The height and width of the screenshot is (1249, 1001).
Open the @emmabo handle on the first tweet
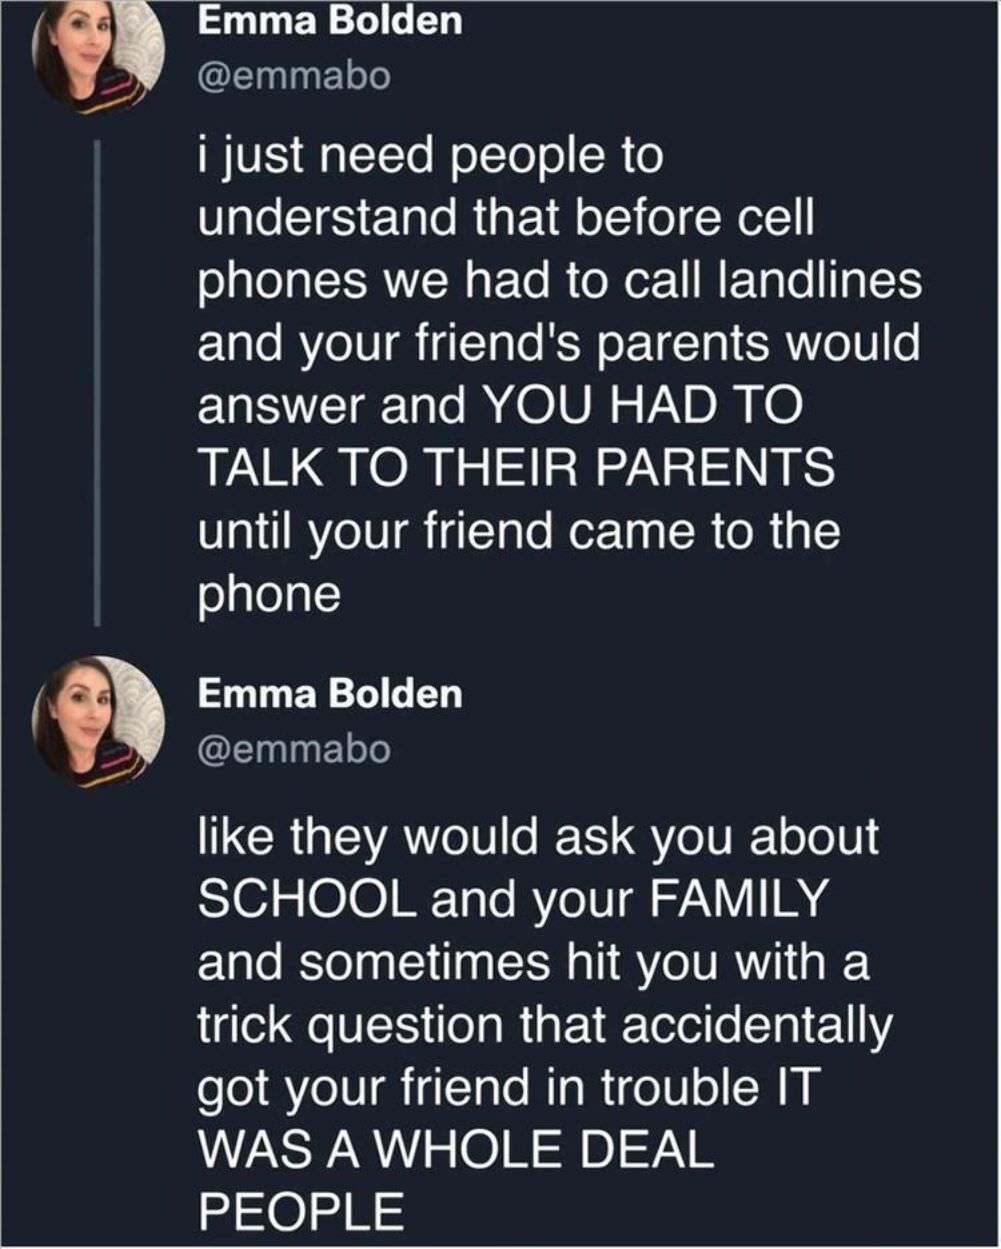click(294, 76)
